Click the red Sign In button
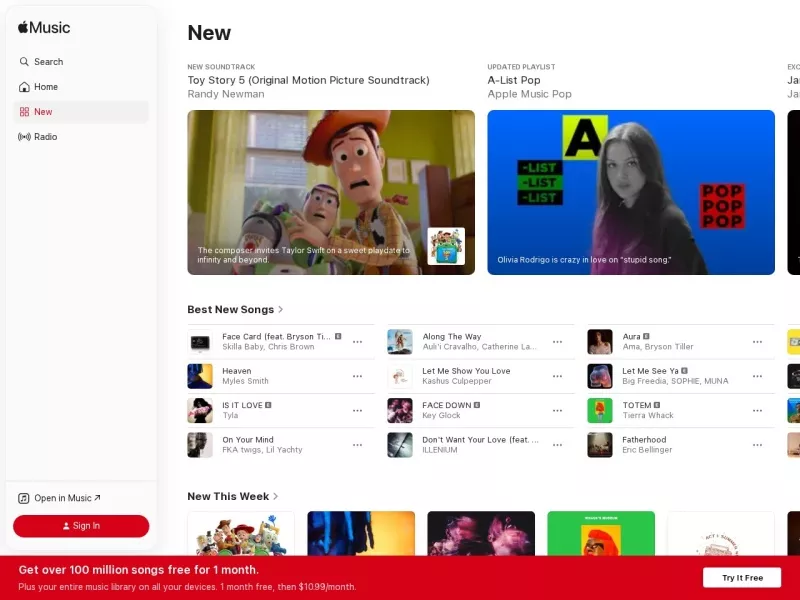 click(81, 526)
